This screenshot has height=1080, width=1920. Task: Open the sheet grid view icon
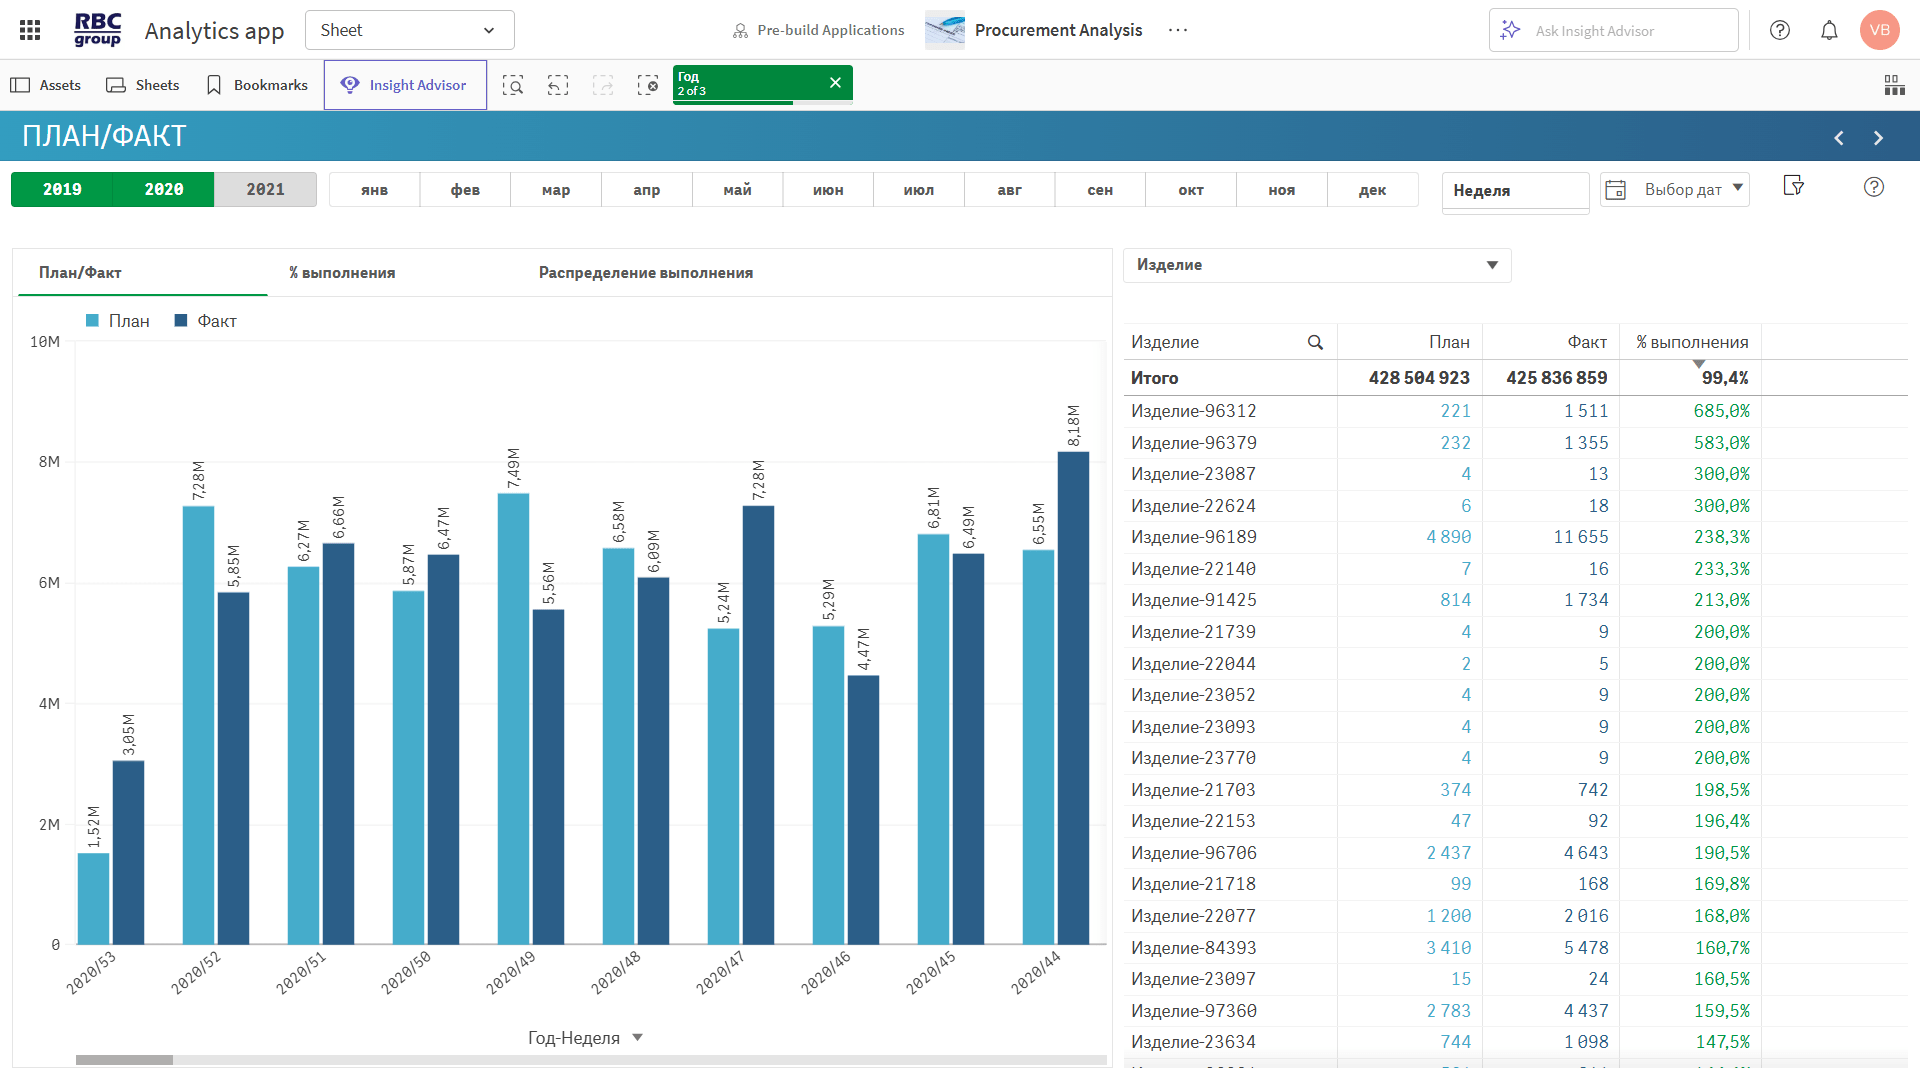click(1894, 85)
